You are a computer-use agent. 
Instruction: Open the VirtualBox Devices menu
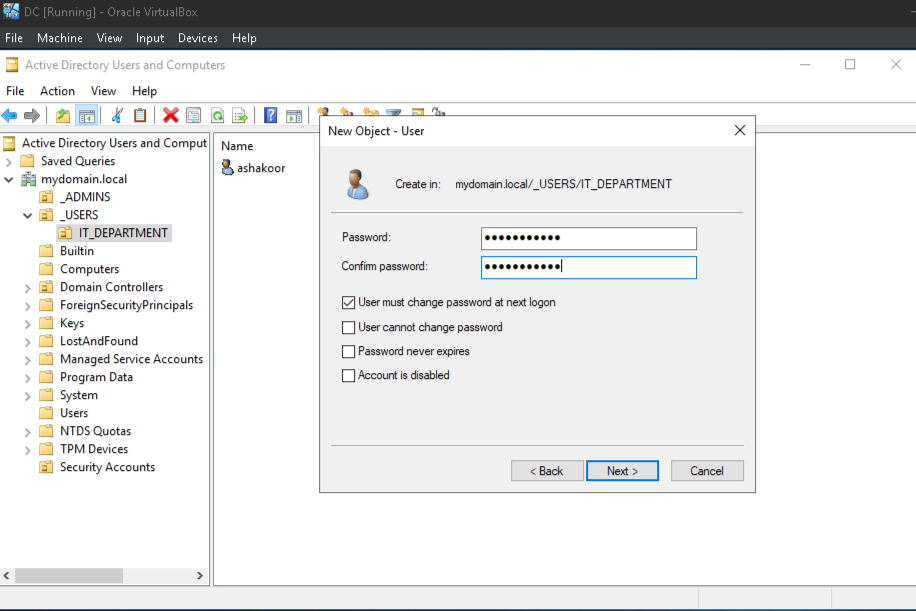point(197,38)
